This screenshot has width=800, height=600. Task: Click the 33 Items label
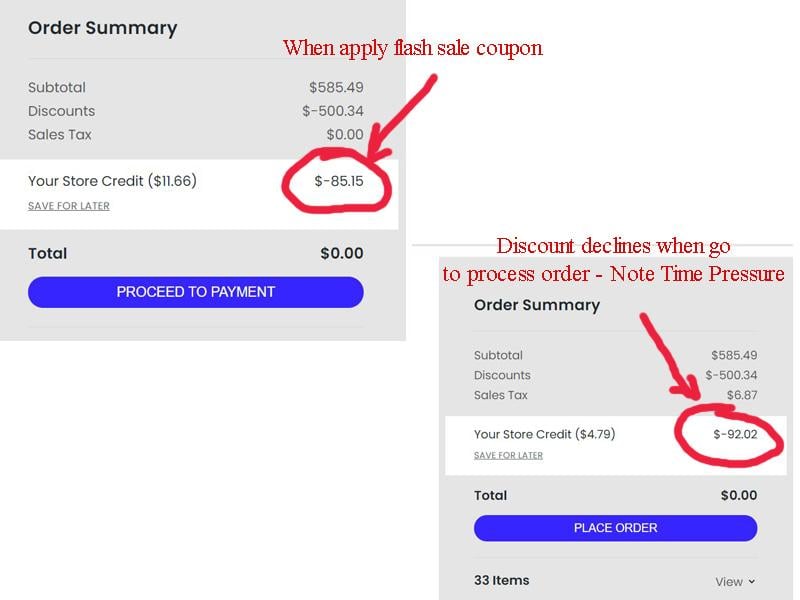pos(501,580)
